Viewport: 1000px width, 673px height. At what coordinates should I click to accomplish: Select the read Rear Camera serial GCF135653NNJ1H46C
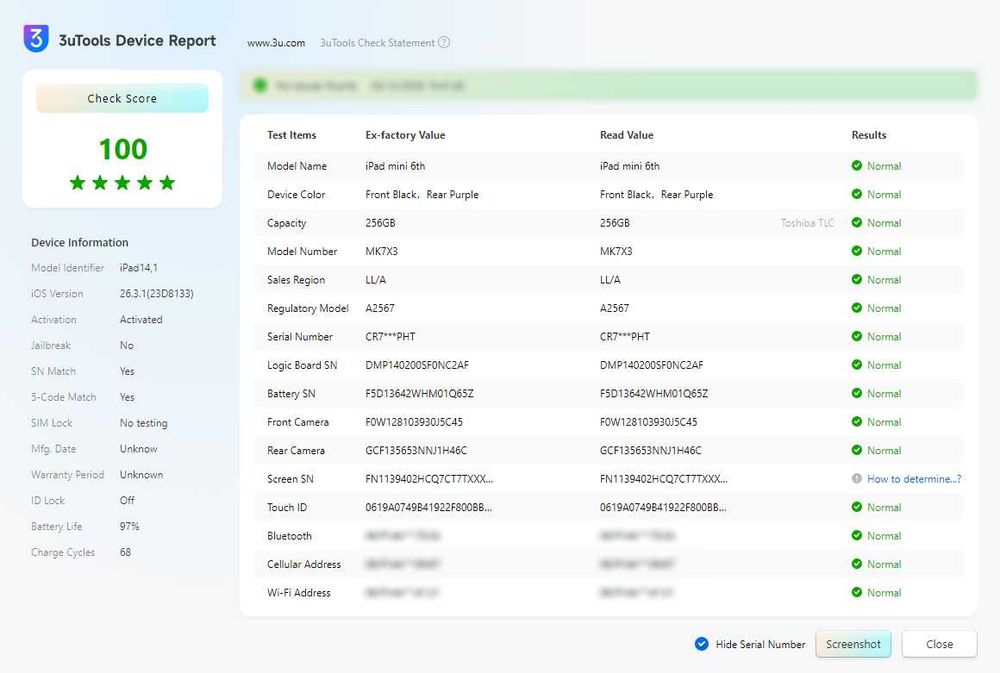[x=651, y=450]
